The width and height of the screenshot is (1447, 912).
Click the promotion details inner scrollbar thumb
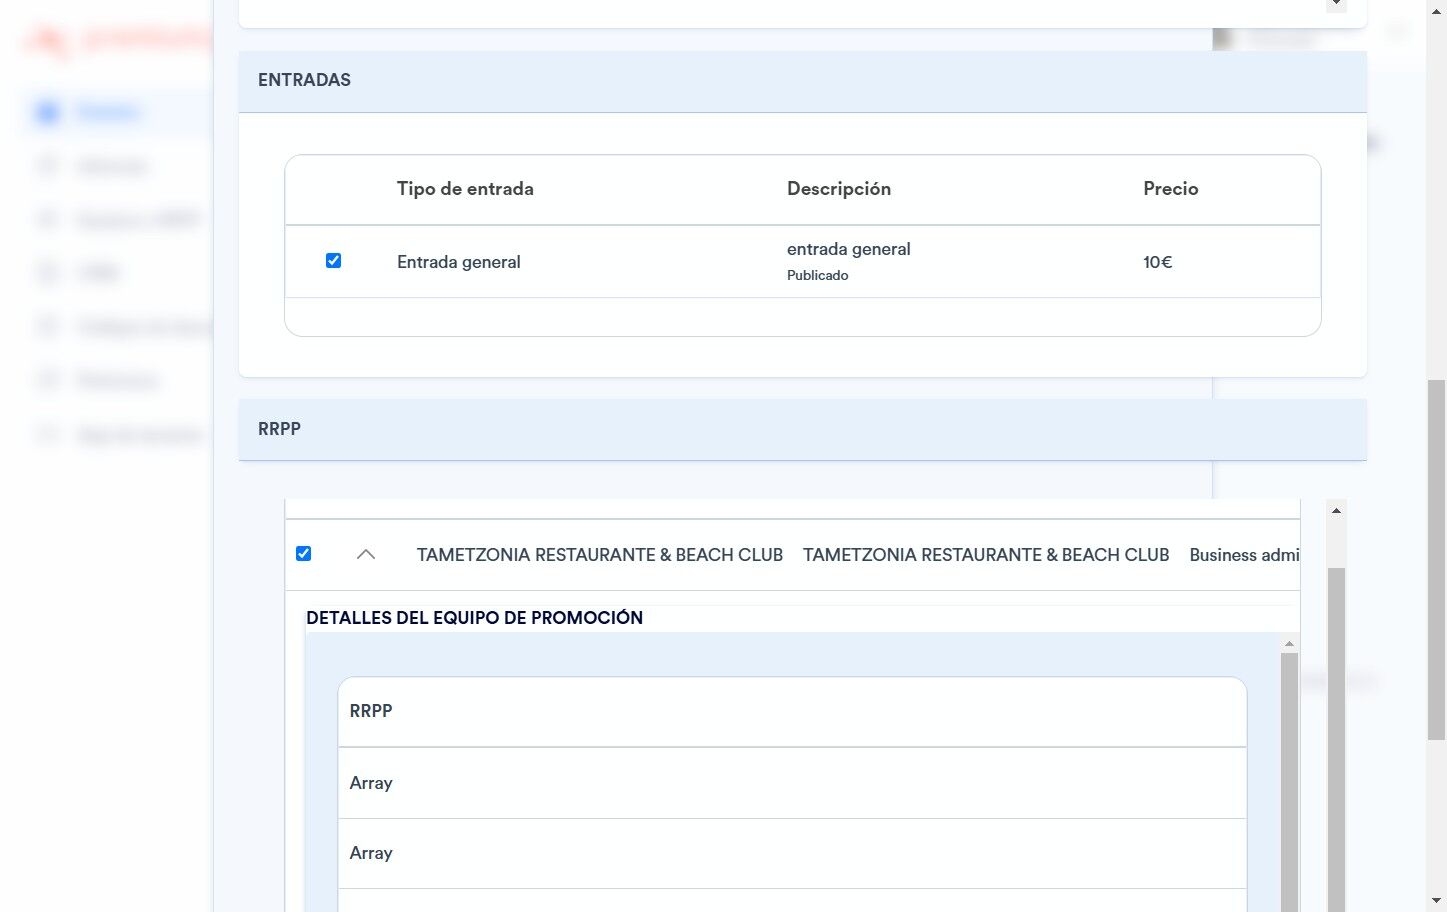tap(1289, 782)
